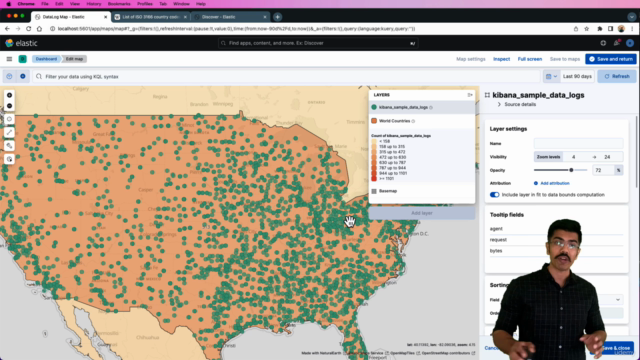Image resolution: width=640 pixels, height=360 pixels.
Task: Open the date quick menu calendar dropdown
Action: pos(551,76)
